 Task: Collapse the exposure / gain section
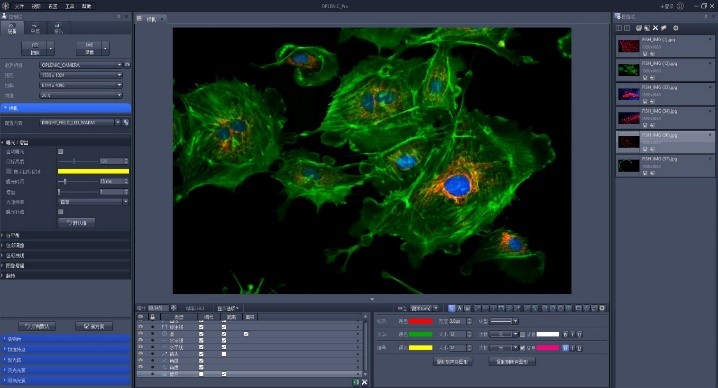65,142
